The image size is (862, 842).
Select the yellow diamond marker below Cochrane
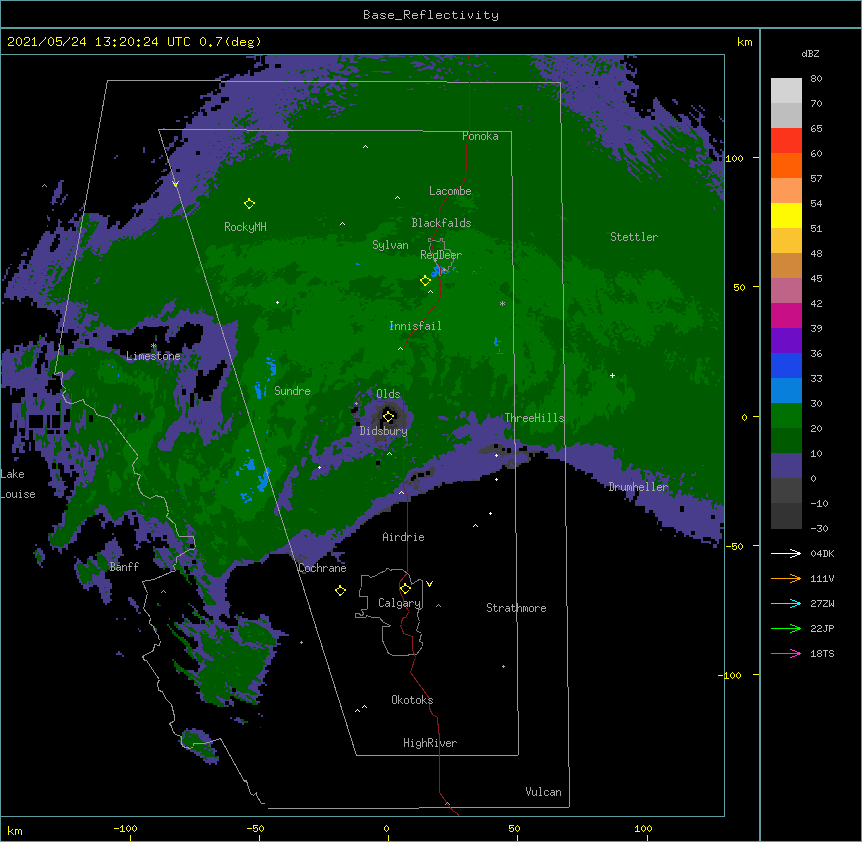pyautogui.click(x=340, y=591)
